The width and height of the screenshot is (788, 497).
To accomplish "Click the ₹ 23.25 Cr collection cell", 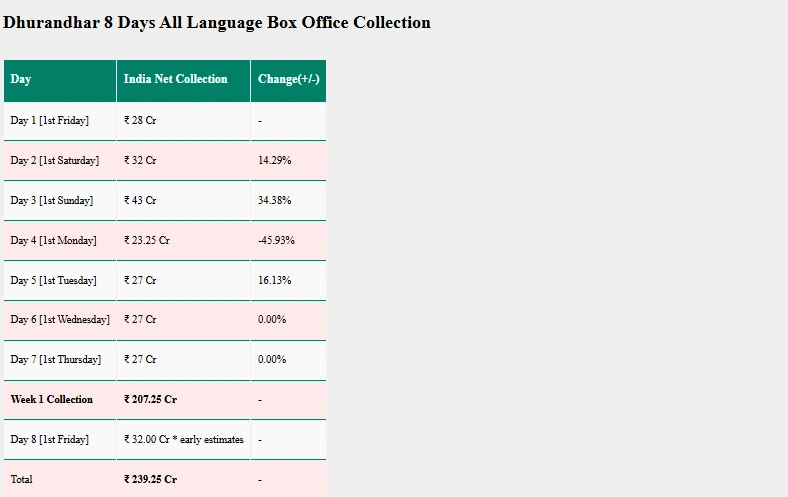I will (147, 241).
